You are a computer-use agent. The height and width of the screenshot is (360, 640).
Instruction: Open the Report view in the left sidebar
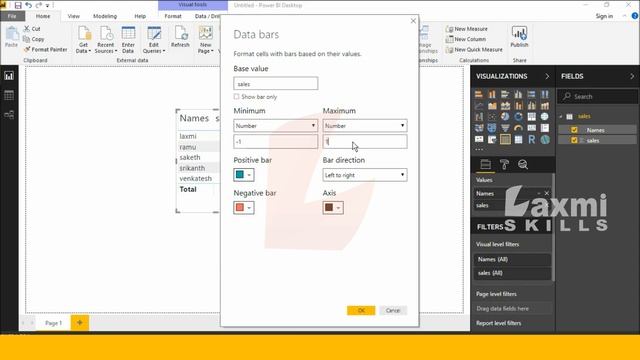9,76
